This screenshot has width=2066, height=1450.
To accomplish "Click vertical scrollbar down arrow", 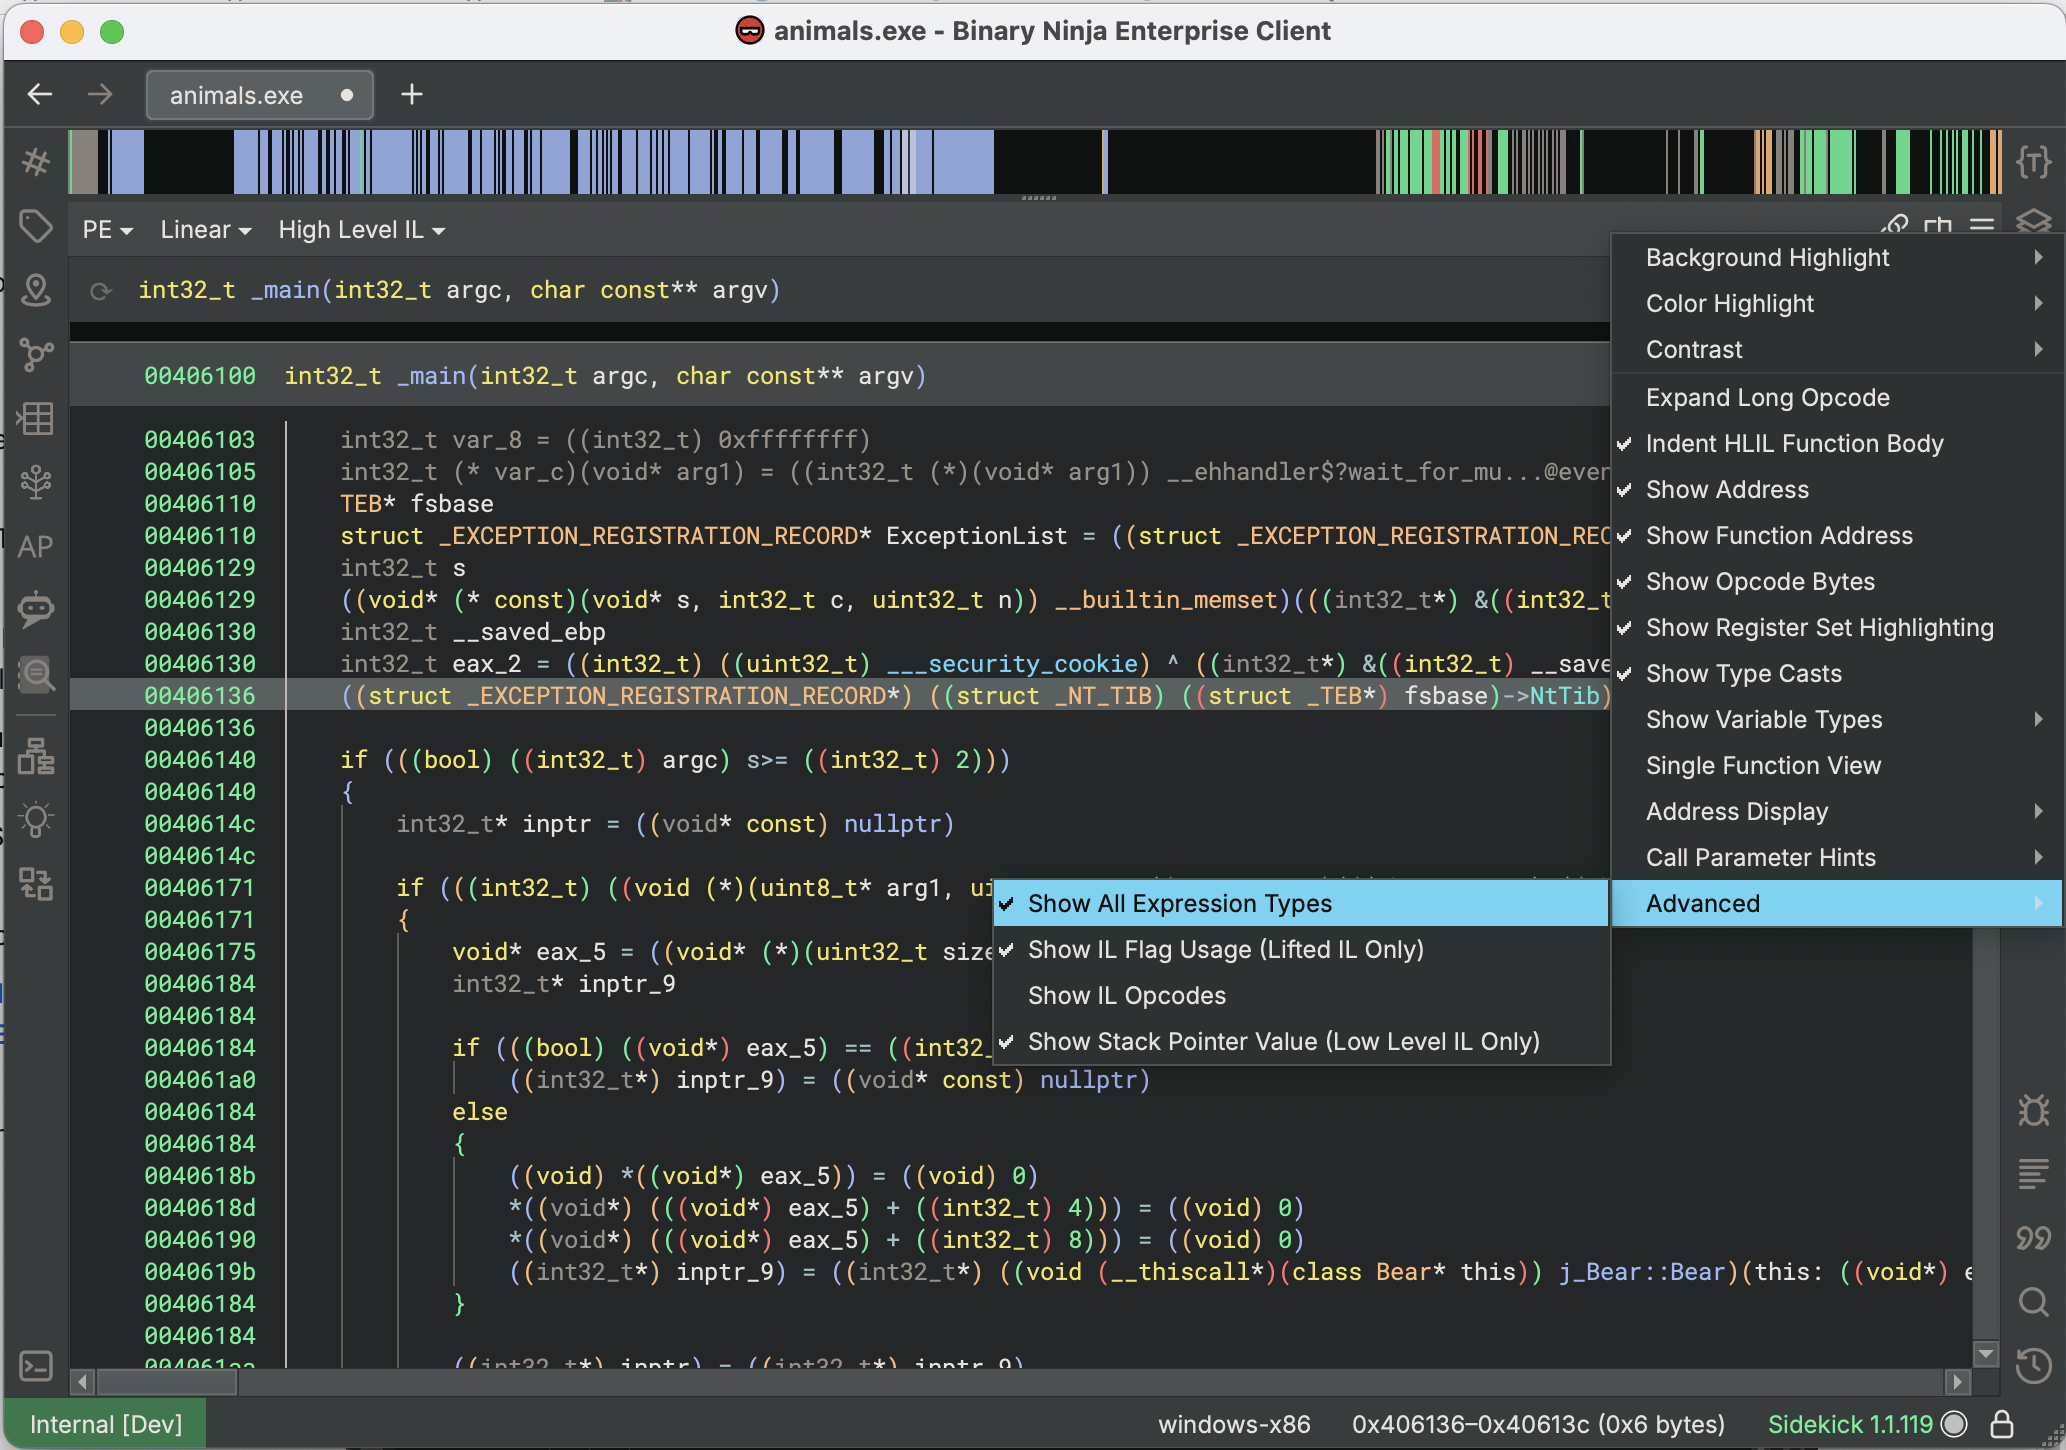I will (1986, 1354).
